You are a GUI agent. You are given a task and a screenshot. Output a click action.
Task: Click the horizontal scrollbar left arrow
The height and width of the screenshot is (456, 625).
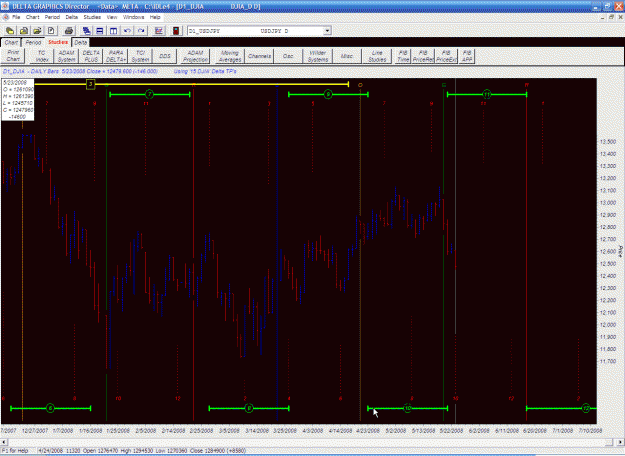pyautogui.click(x=4, y=442)
